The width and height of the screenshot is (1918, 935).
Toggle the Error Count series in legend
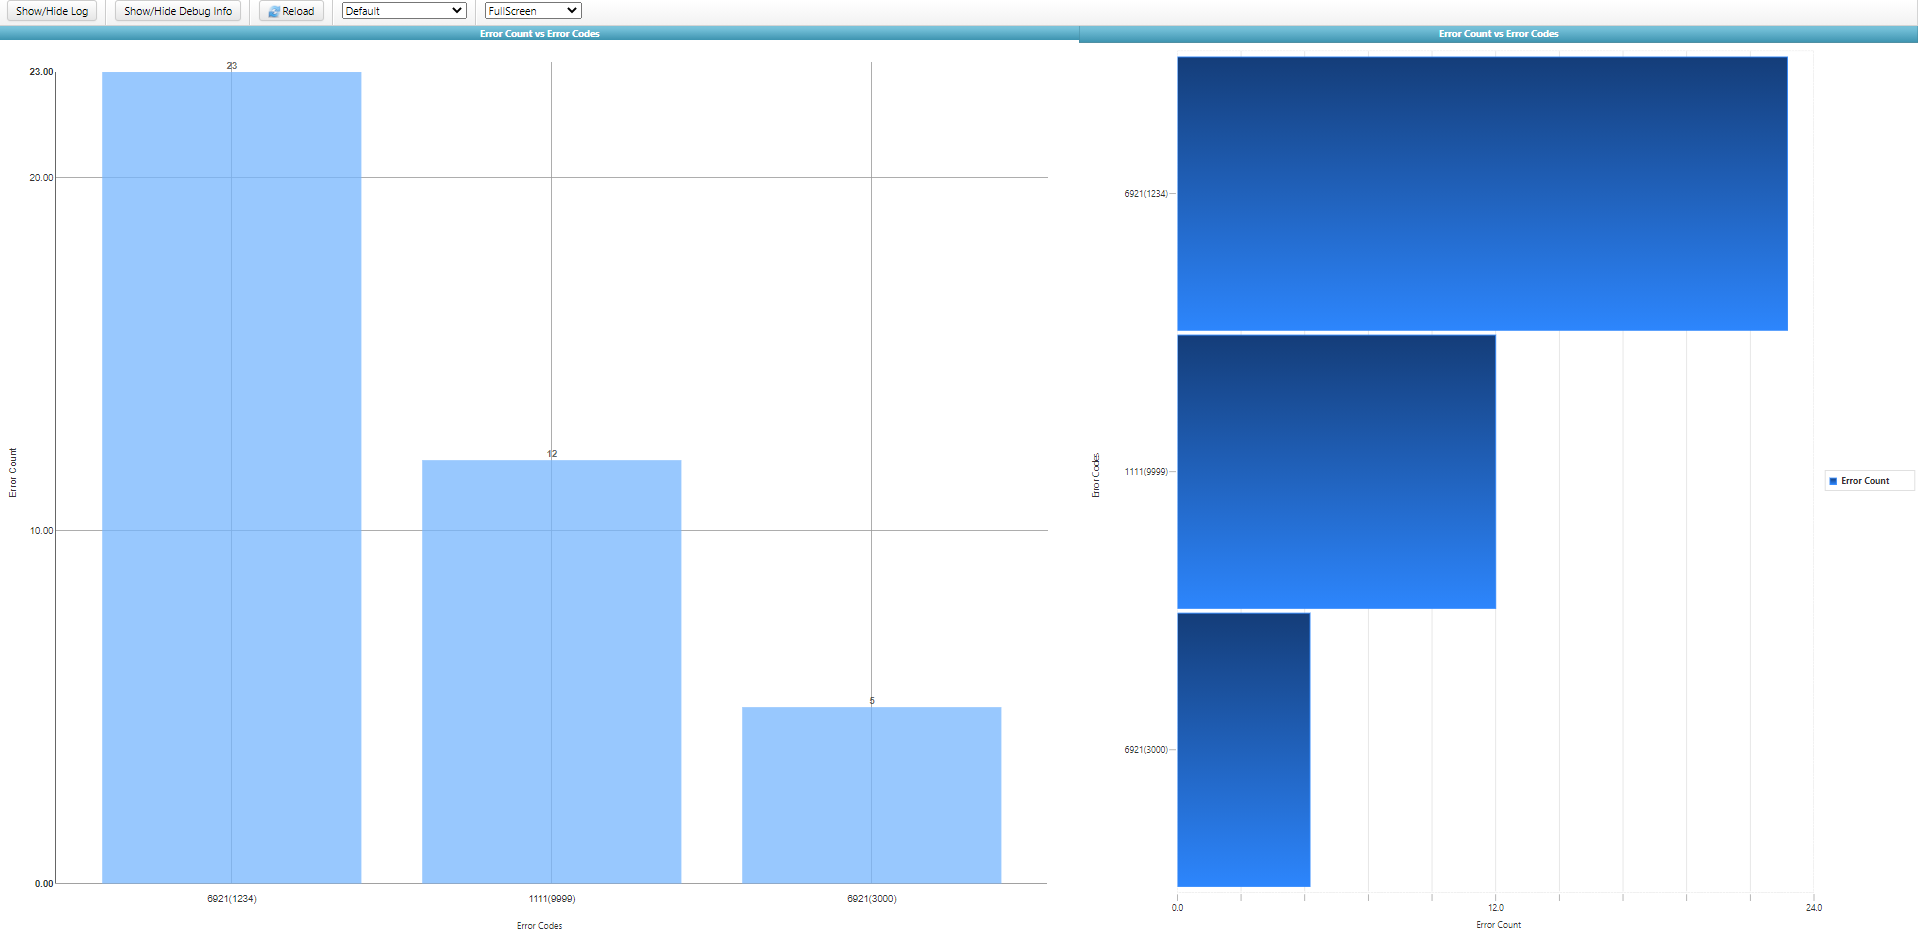(x=1868, y=481)
